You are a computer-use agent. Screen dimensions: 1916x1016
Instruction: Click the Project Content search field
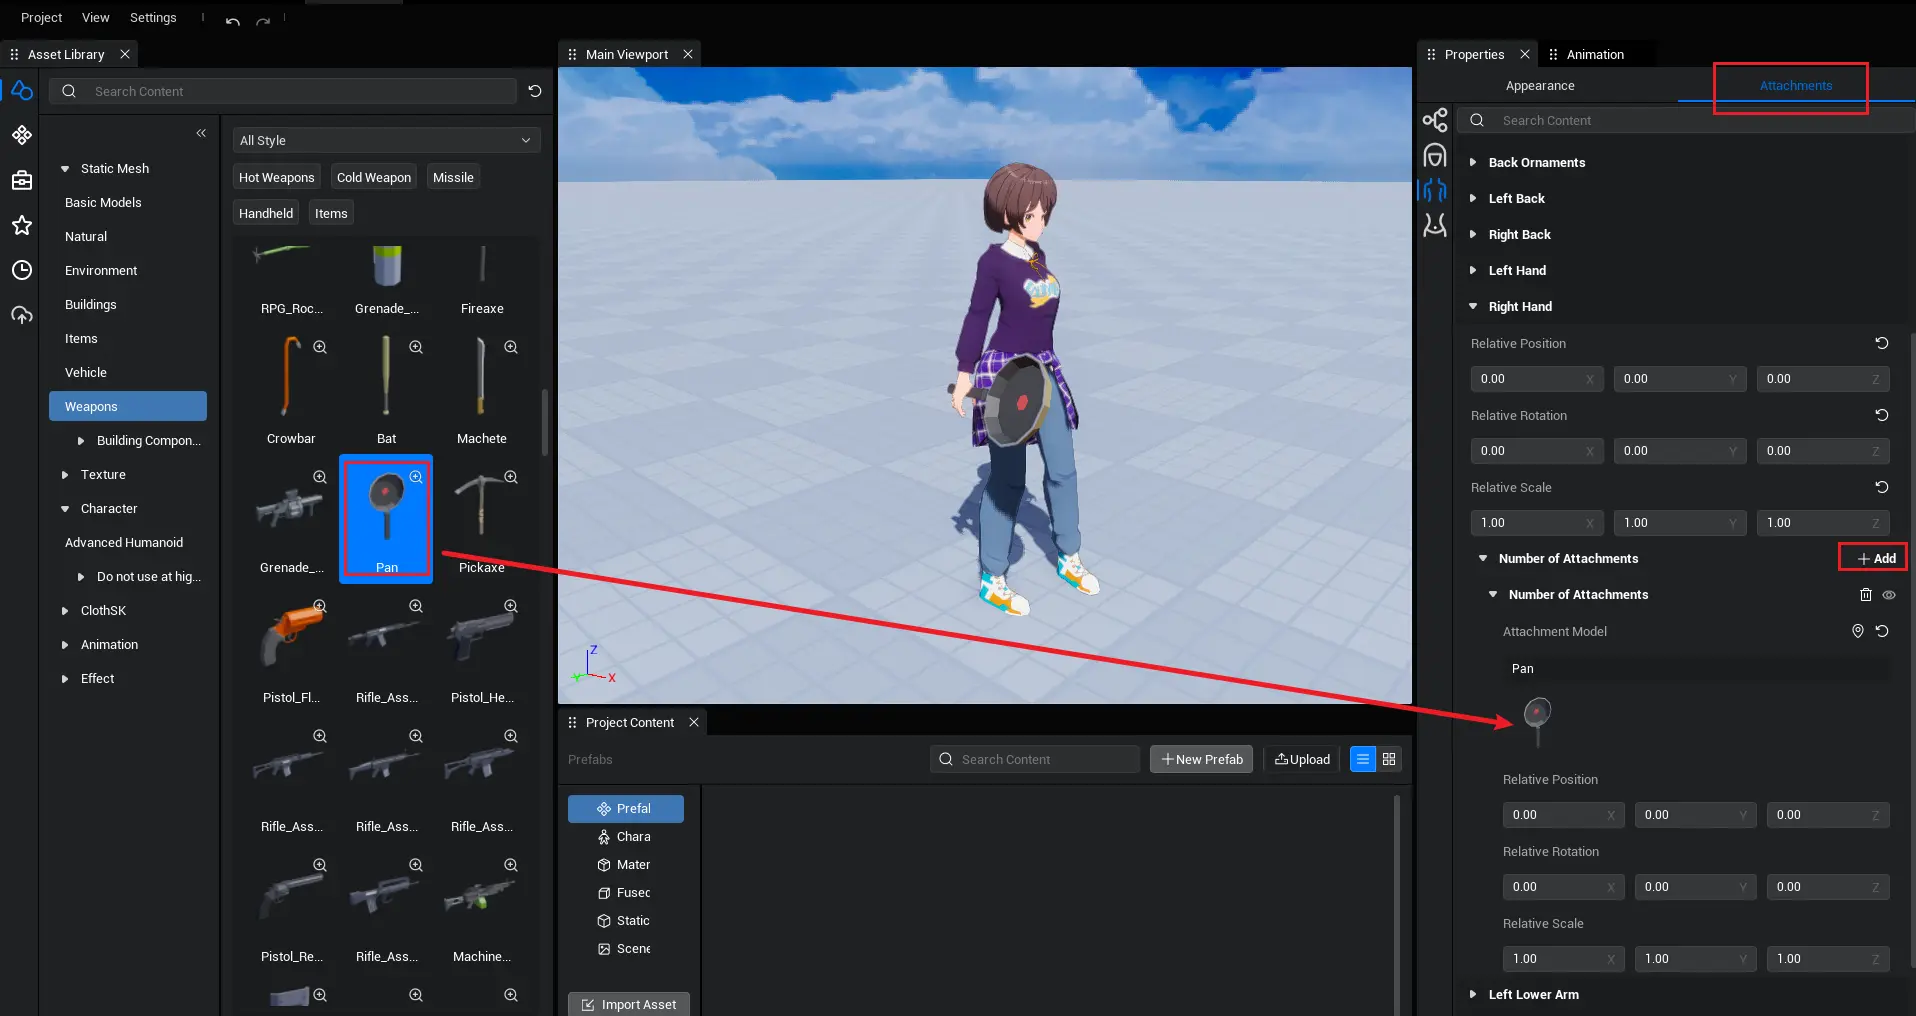[1035, 759]
